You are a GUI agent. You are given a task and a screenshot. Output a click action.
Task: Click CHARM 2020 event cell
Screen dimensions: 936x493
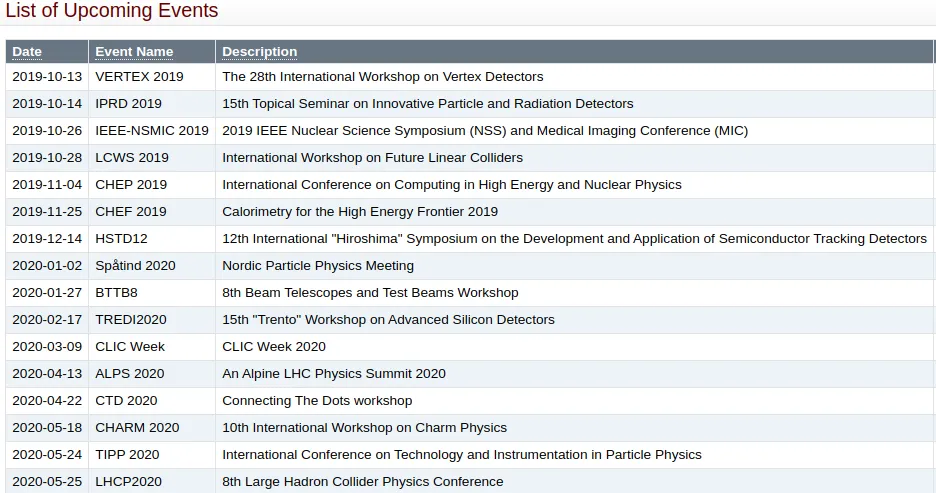point(137,427)
